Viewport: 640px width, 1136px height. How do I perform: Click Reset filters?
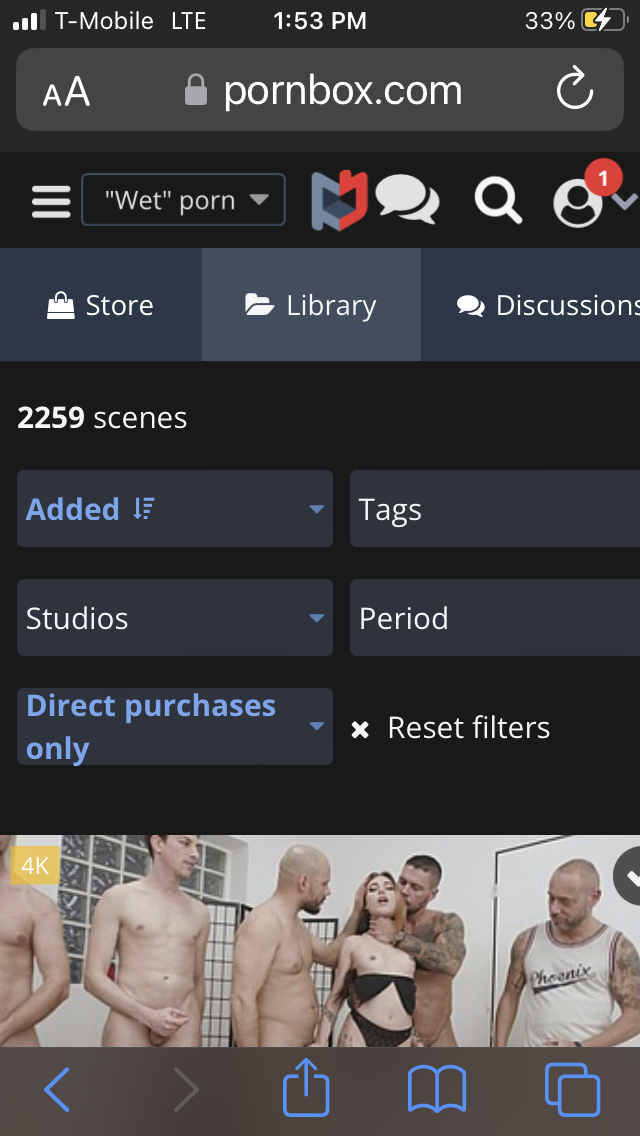(451, 728)
